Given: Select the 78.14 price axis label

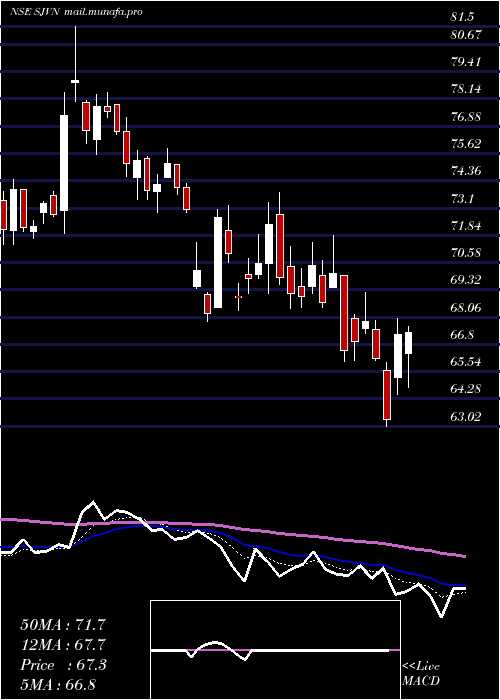Looking at the screenshot, I should pyautogui.click(x=466, y=89).
